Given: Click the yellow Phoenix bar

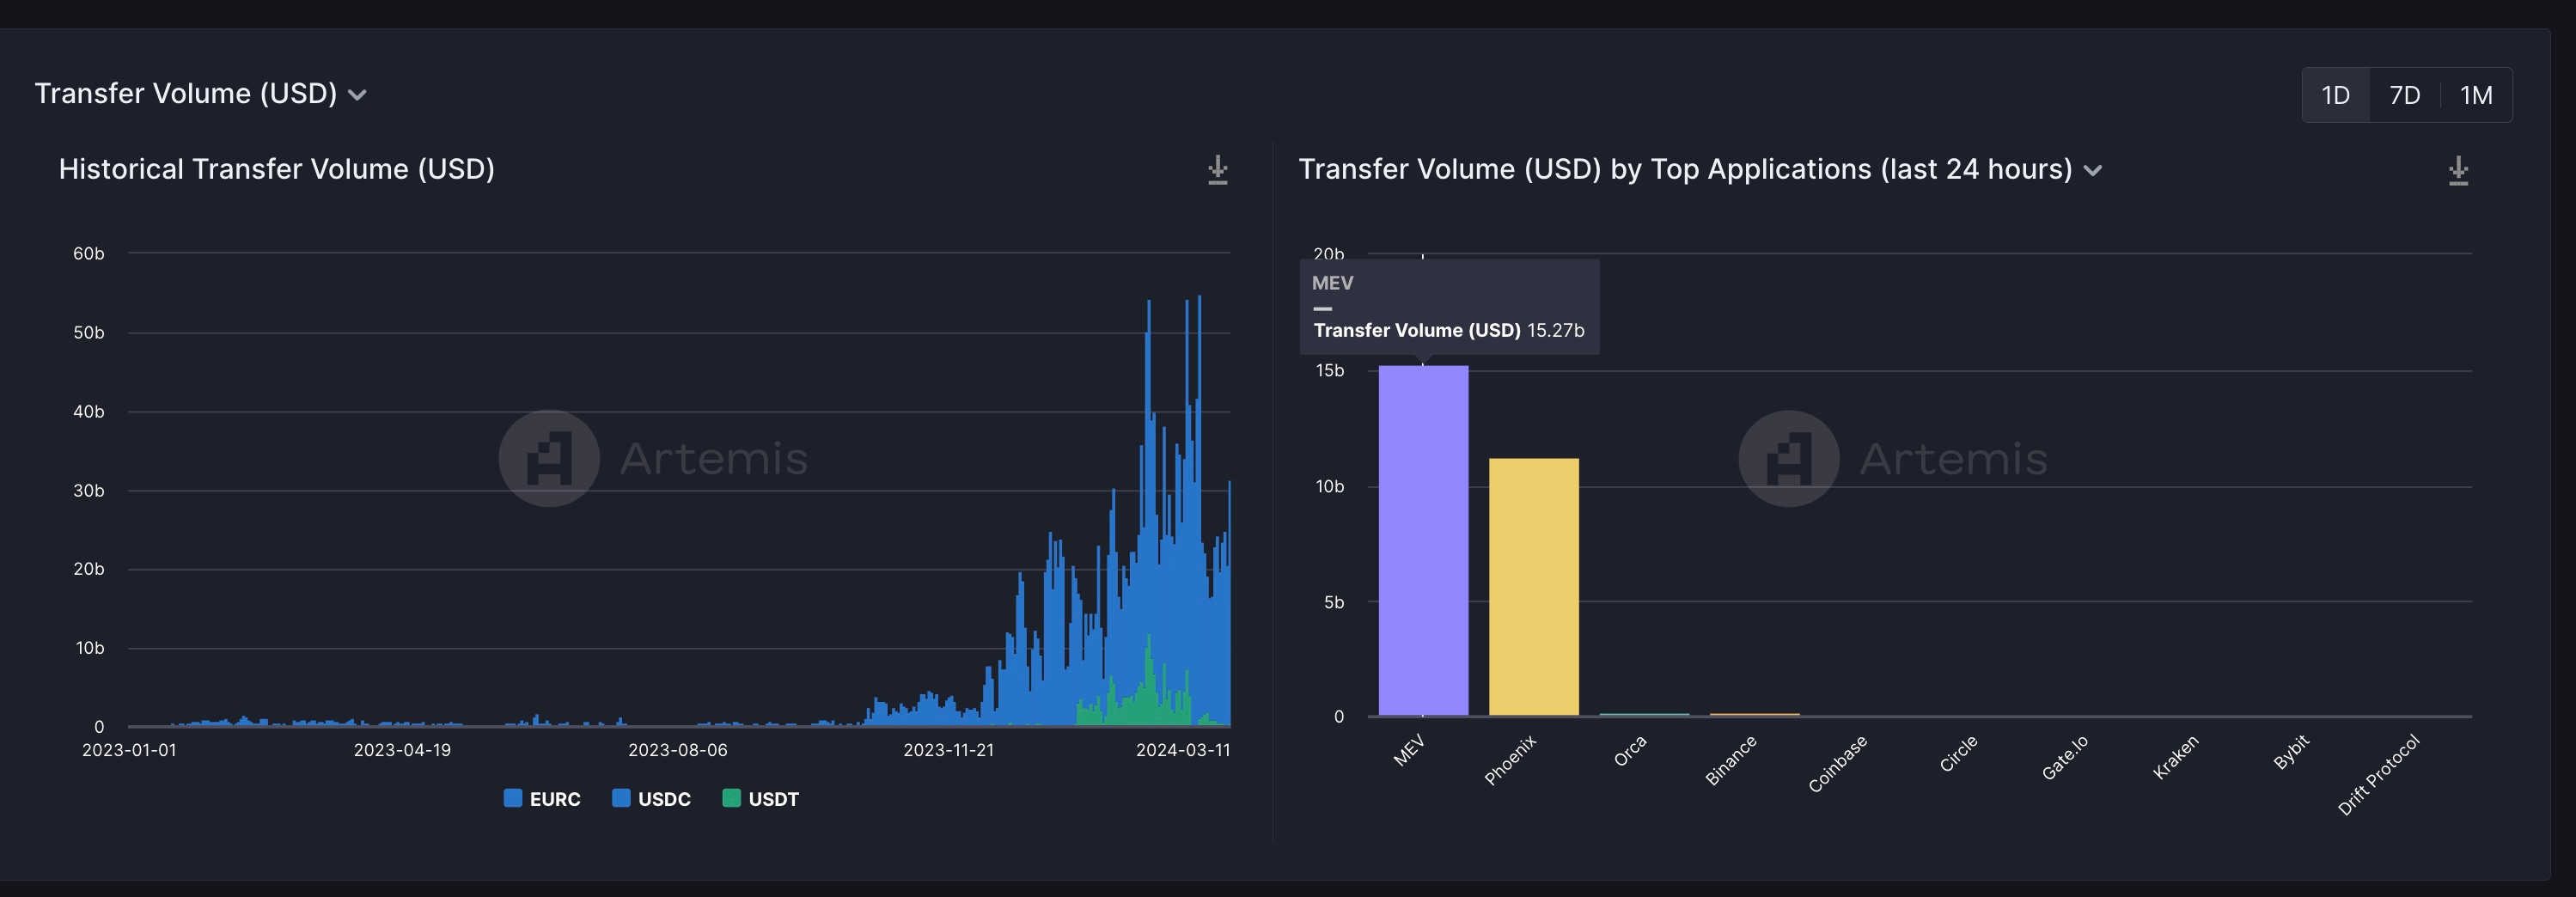Looking at the screenshot, I should [x=1533, y=587].
